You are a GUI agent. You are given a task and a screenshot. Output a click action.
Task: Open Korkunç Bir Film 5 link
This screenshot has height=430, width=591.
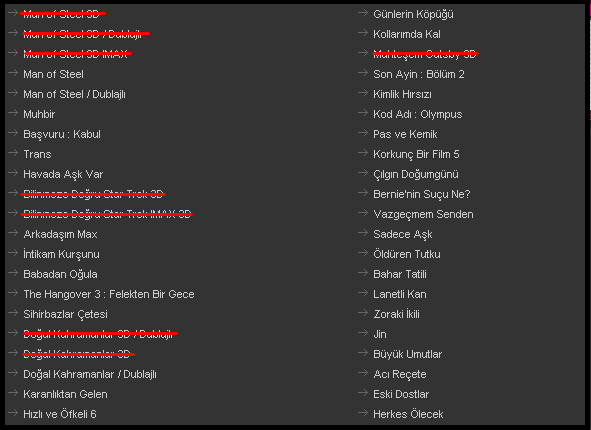[x=416, y=155]
